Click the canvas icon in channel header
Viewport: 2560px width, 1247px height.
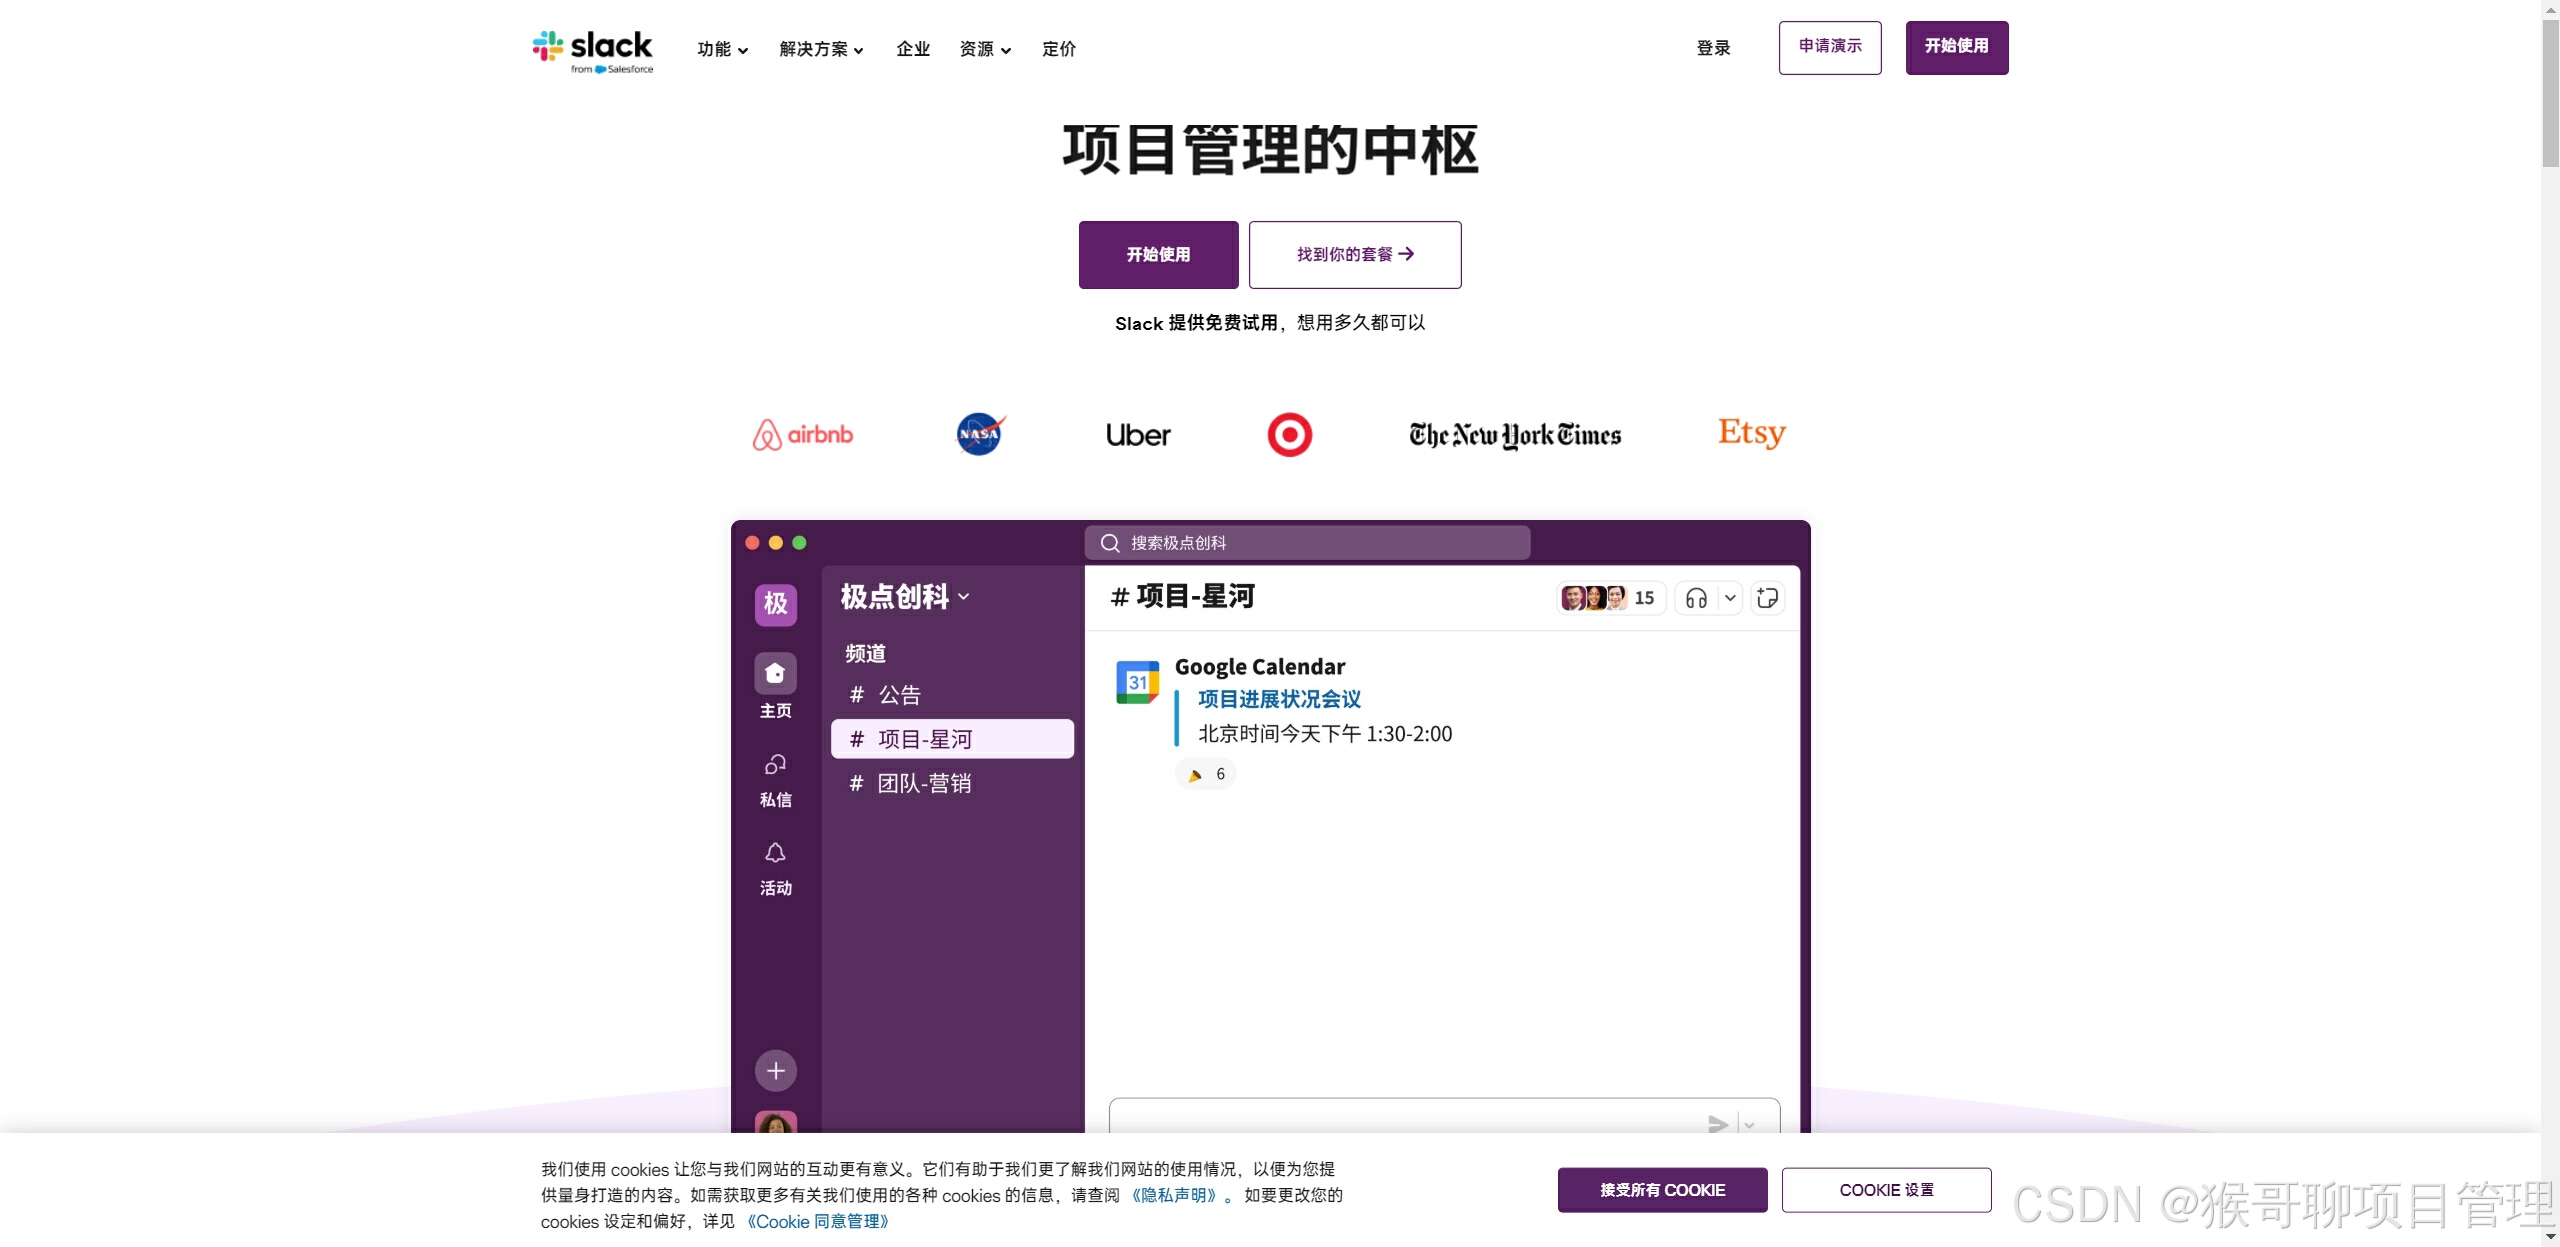(x=1767, y=598)
